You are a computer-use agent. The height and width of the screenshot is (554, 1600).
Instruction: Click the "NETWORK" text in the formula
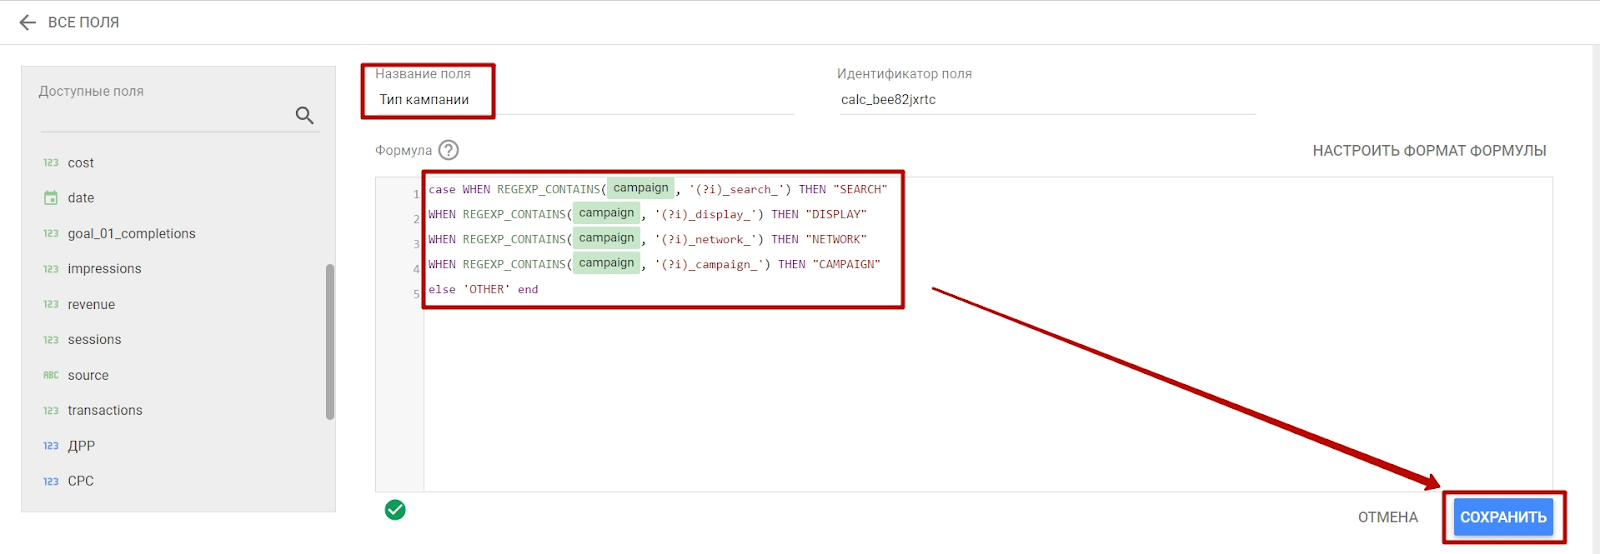[x=836, y=239]
